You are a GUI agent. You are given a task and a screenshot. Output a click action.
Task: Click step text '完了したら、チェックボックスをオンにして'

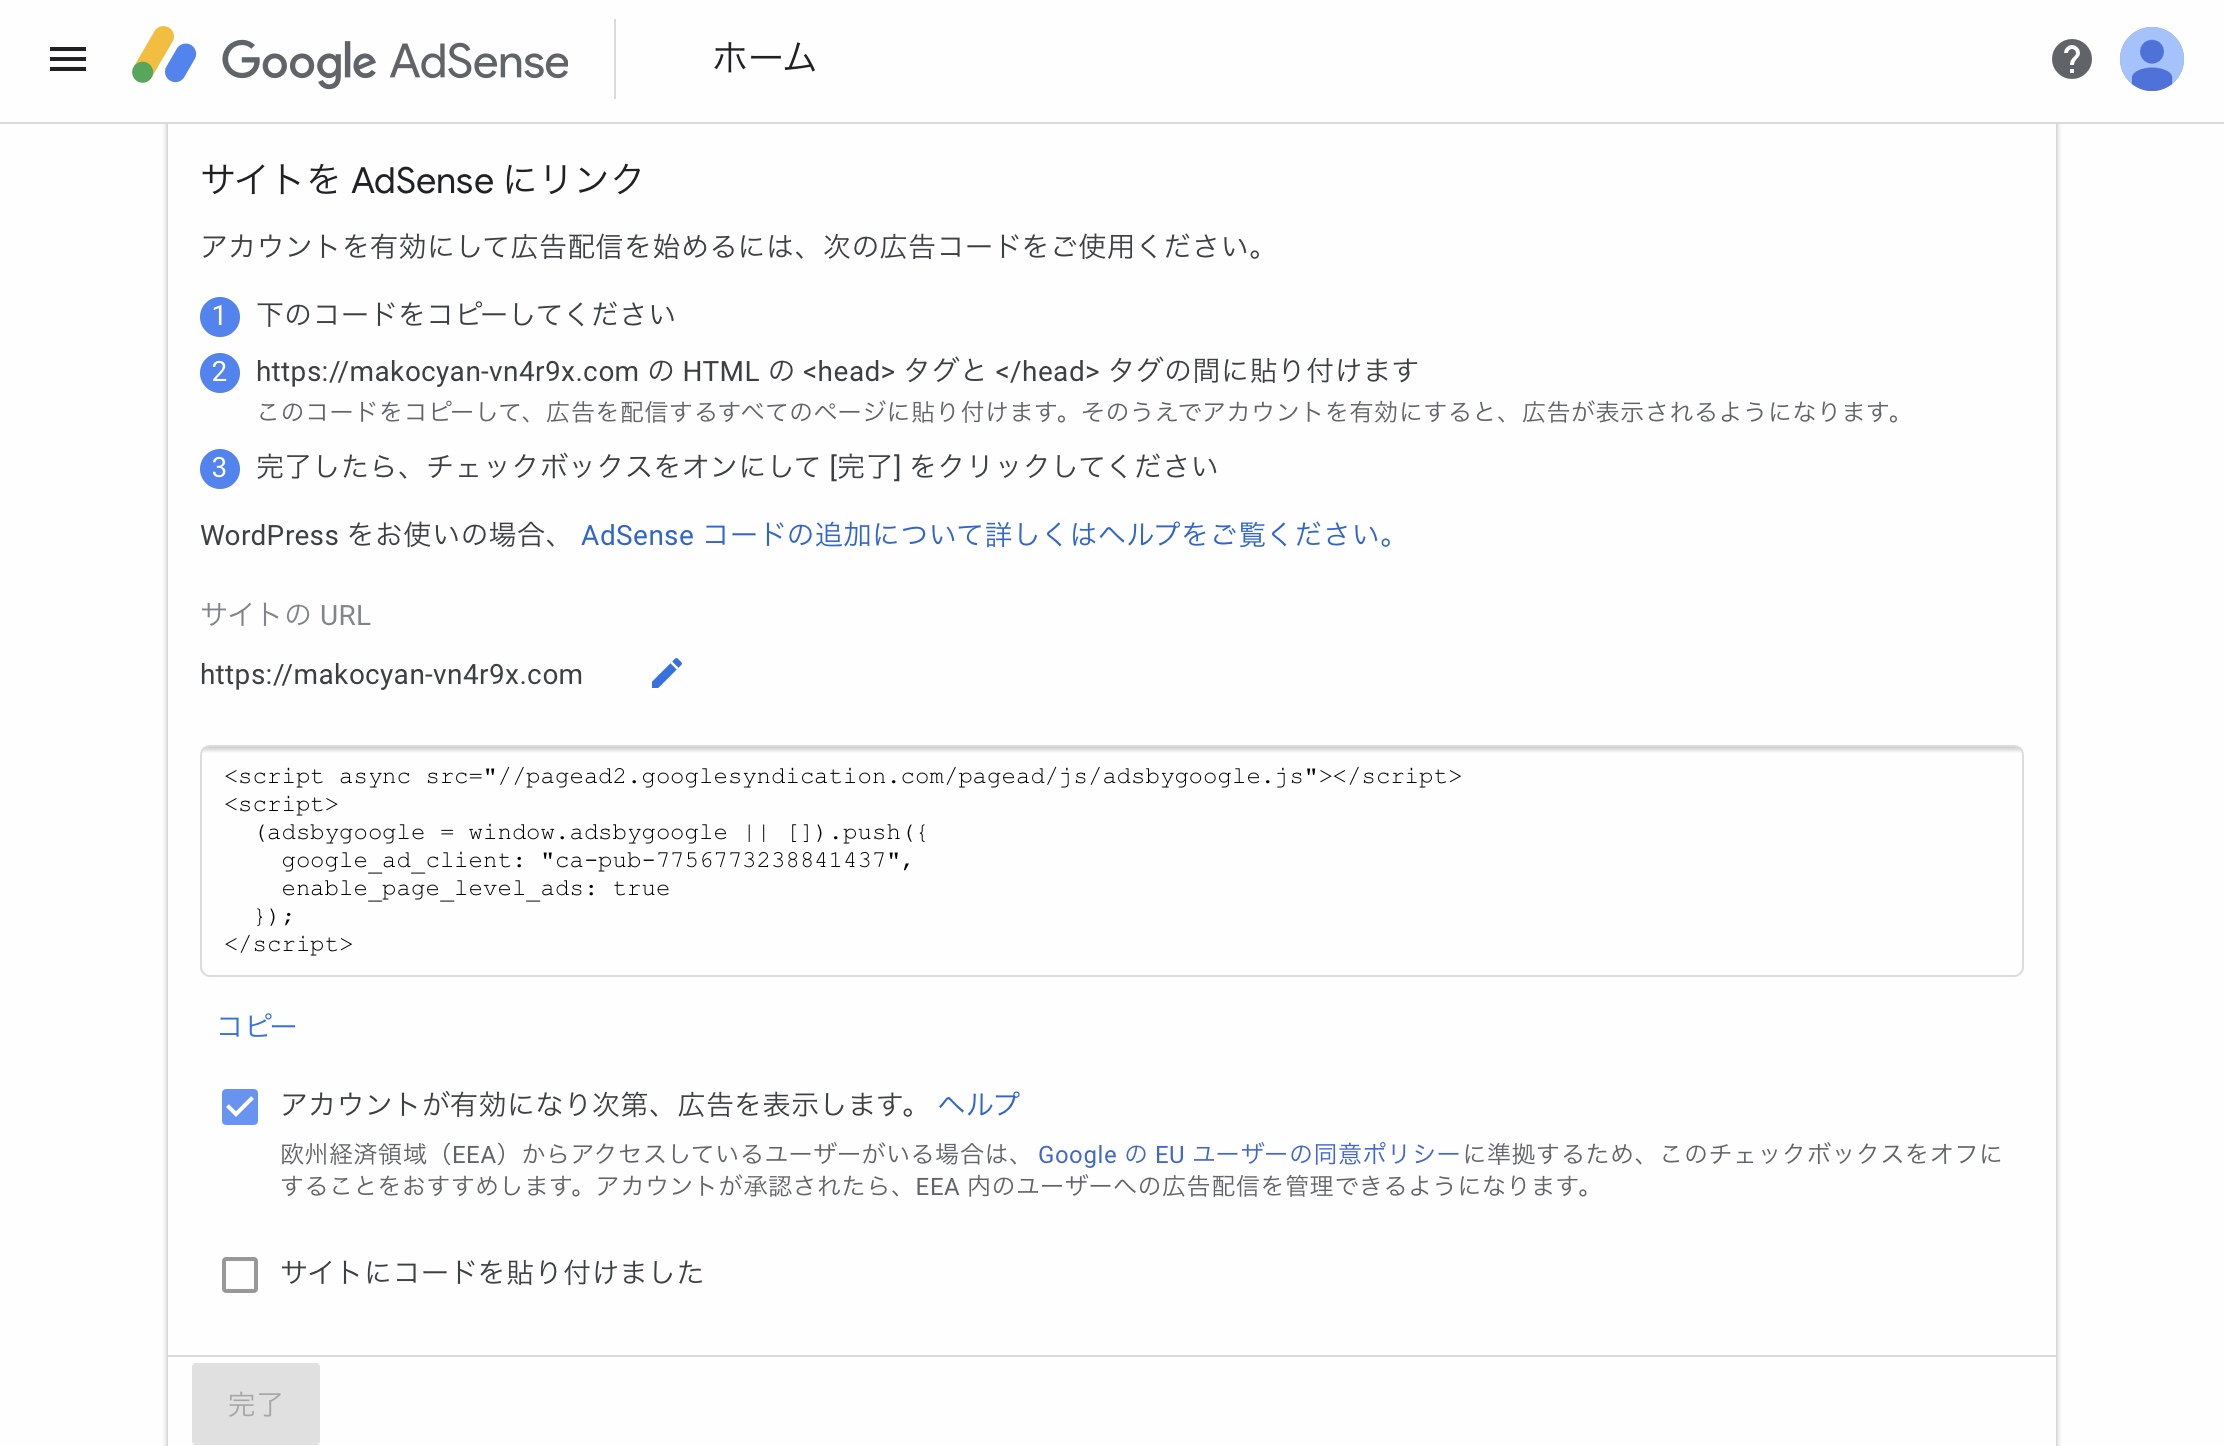(737, 466)
